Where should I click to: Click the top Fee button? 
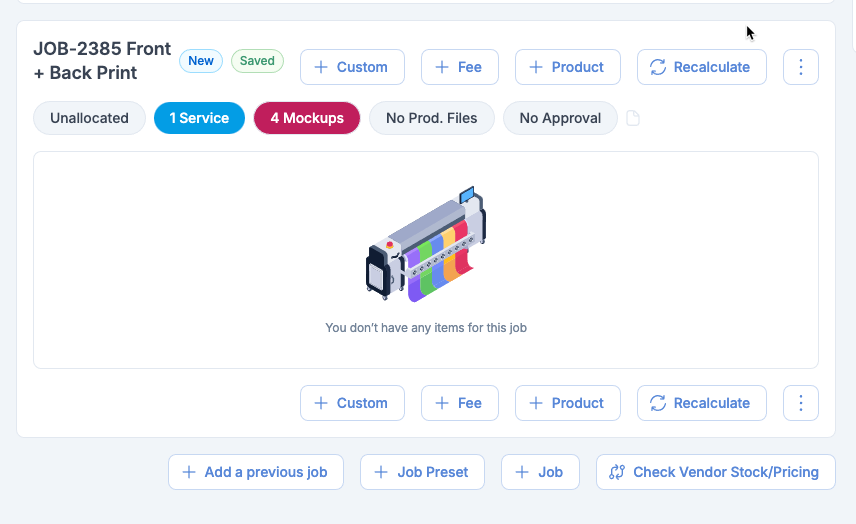coord(457,67)
